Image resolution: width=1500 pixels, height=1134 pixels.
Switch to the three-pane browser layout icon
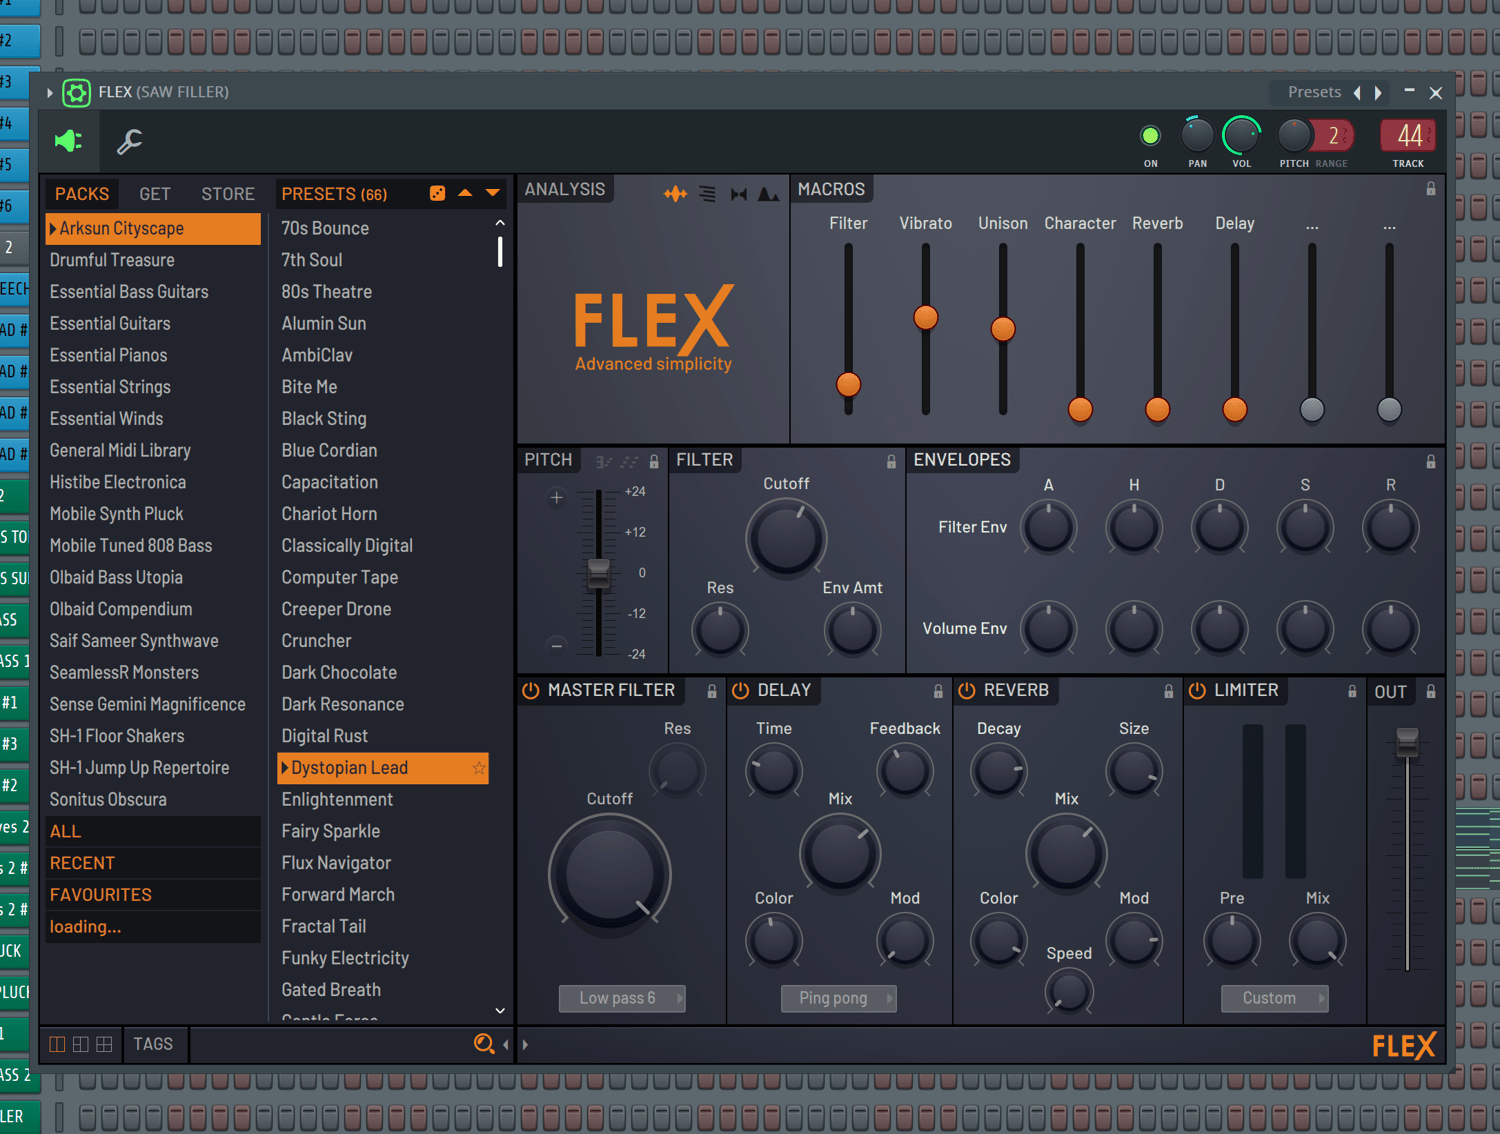[x=80, y=1044]
